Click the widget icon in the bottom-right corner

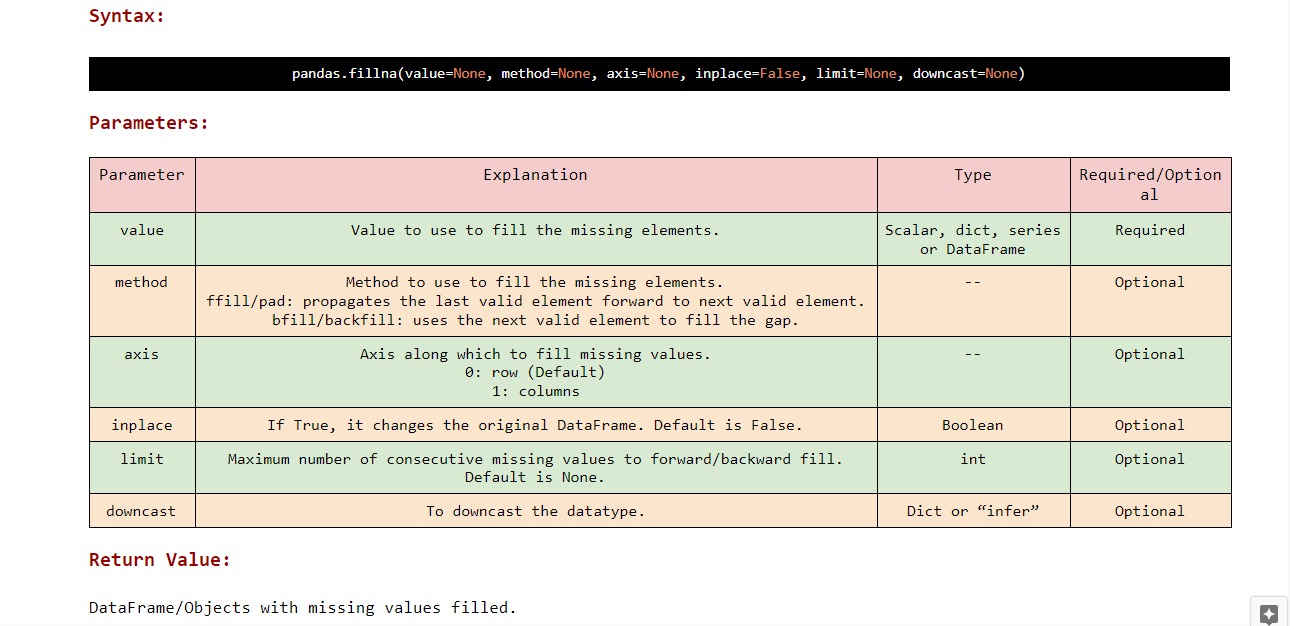pos(1268,613)
